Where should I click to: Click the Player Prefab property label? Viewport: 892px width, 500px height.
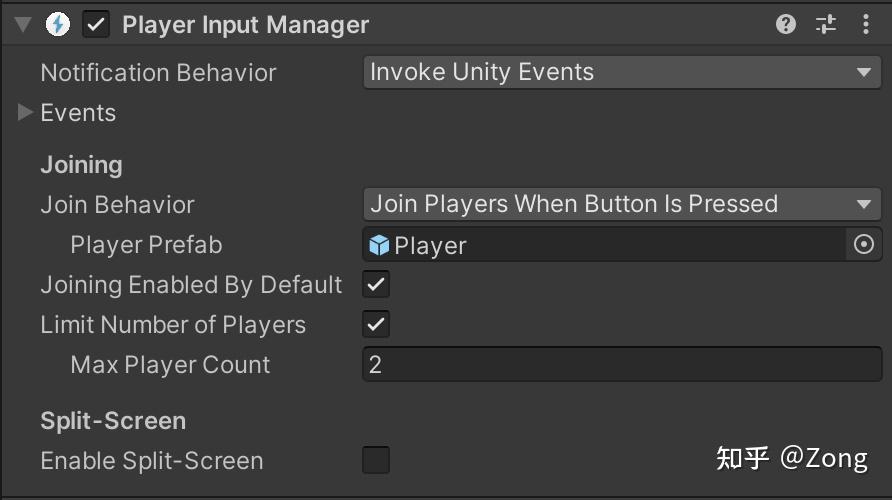coord(146,245)
